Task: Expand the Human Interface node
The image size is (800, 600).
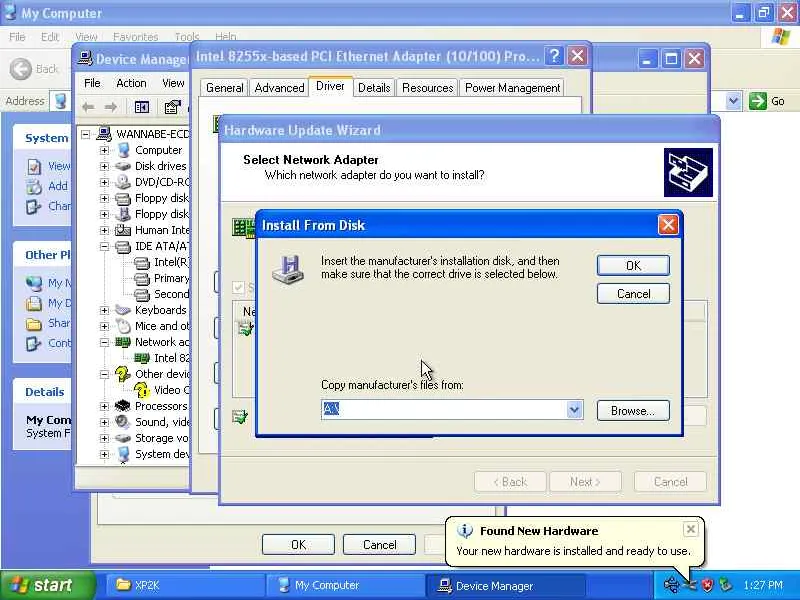Action: 104,230
